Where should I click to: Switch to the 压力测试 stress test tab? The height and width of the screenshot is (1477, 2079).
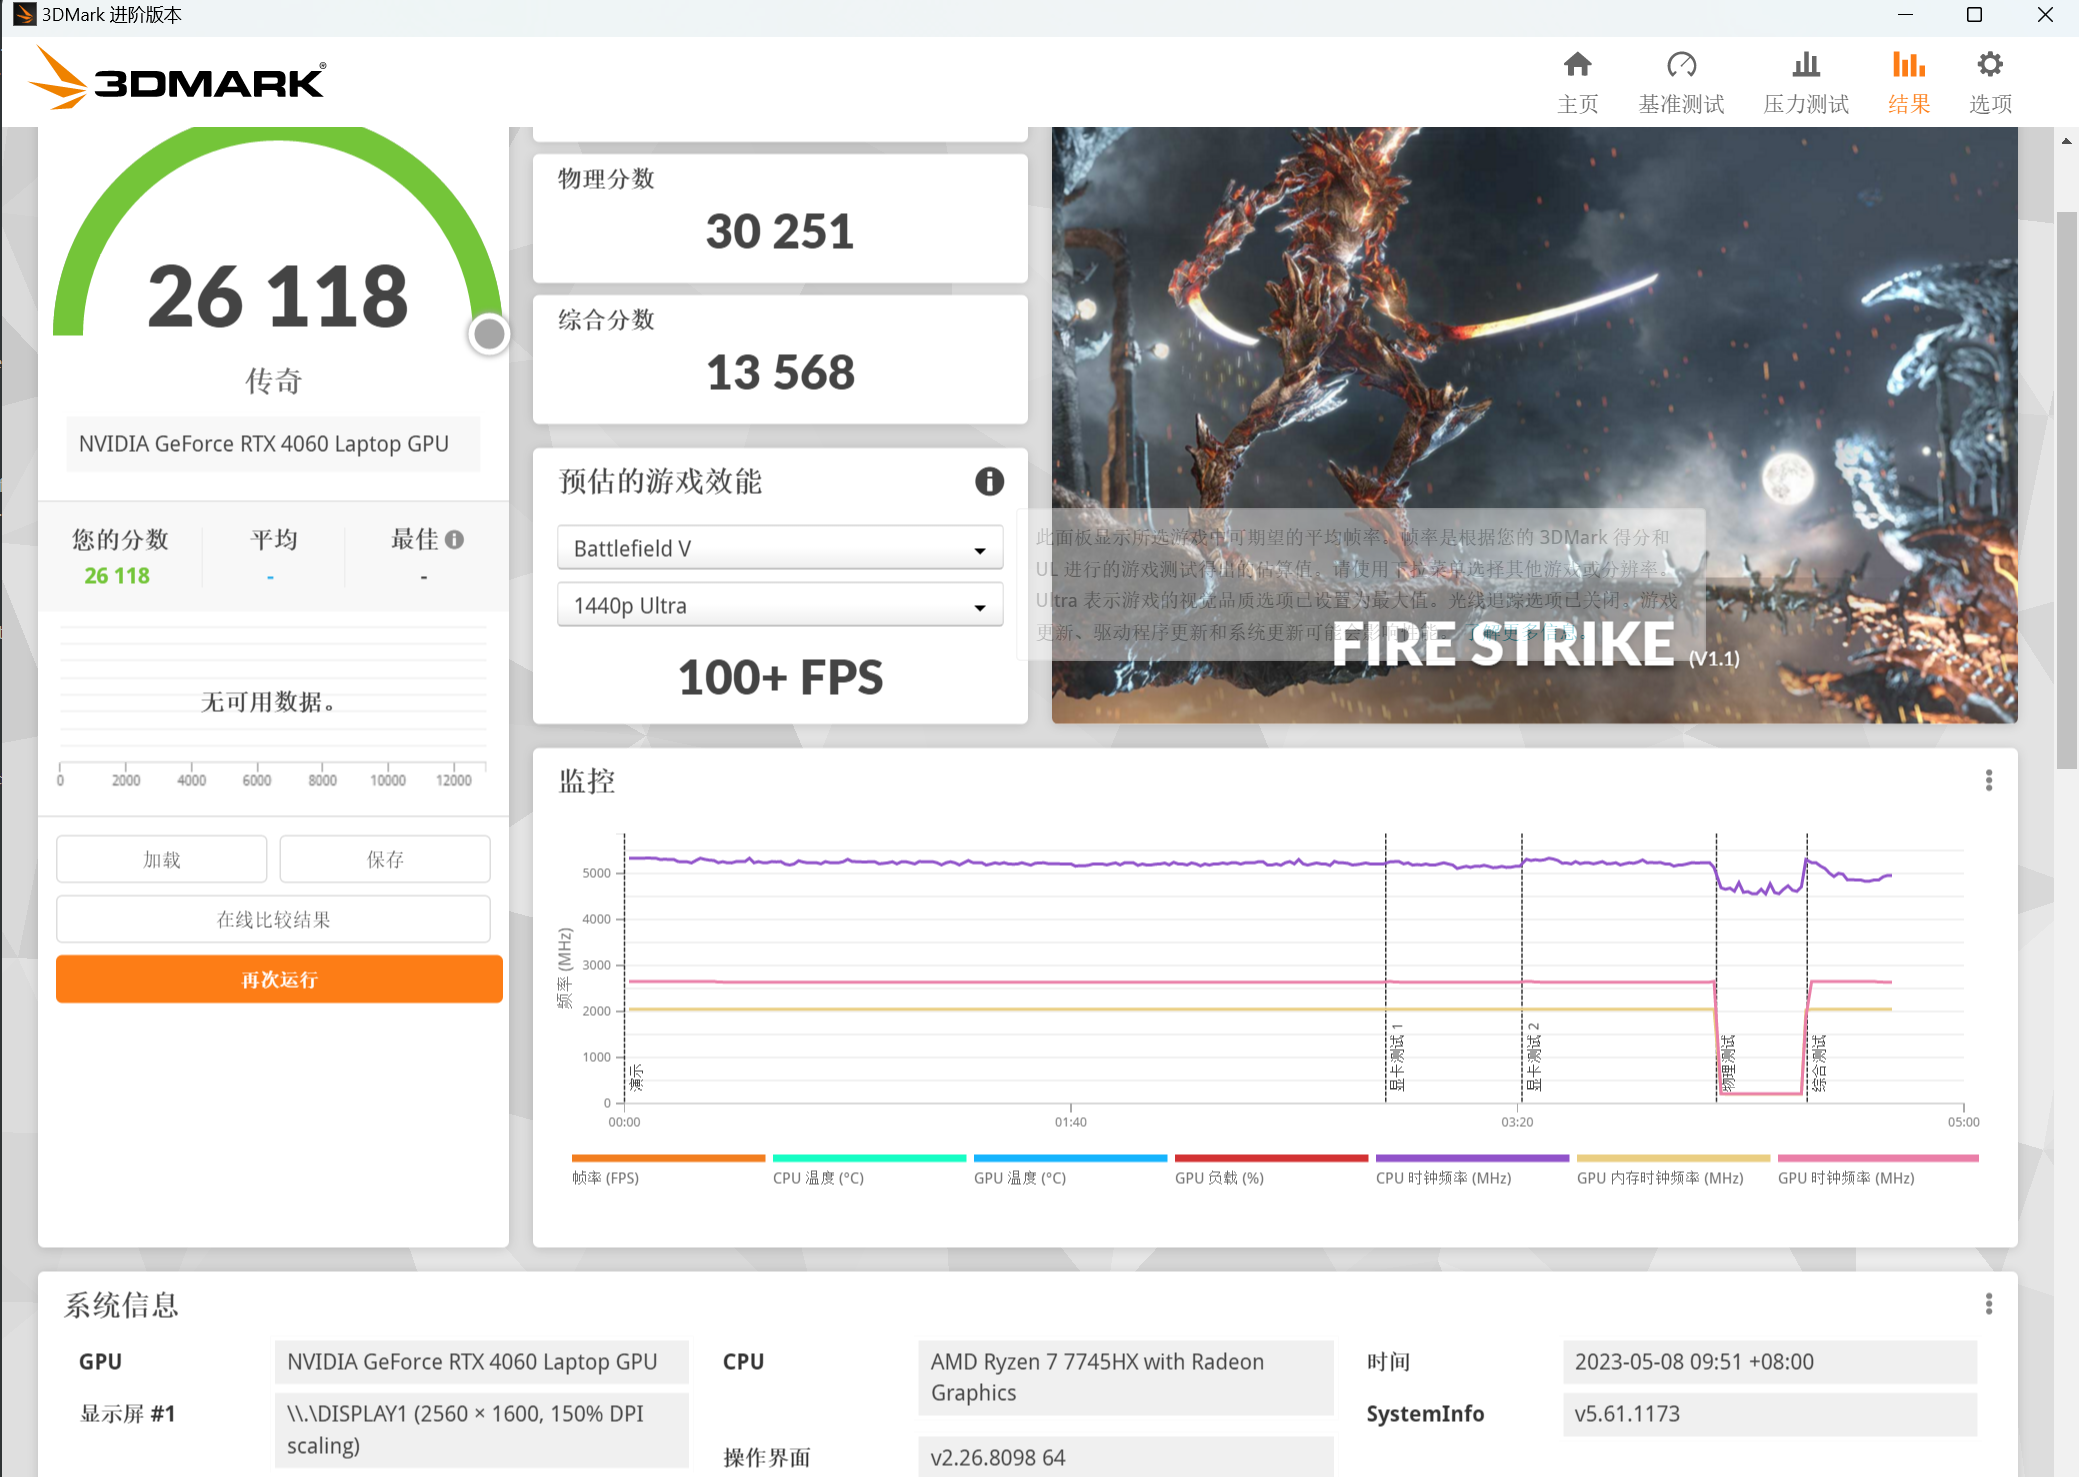coord(1805,83)
